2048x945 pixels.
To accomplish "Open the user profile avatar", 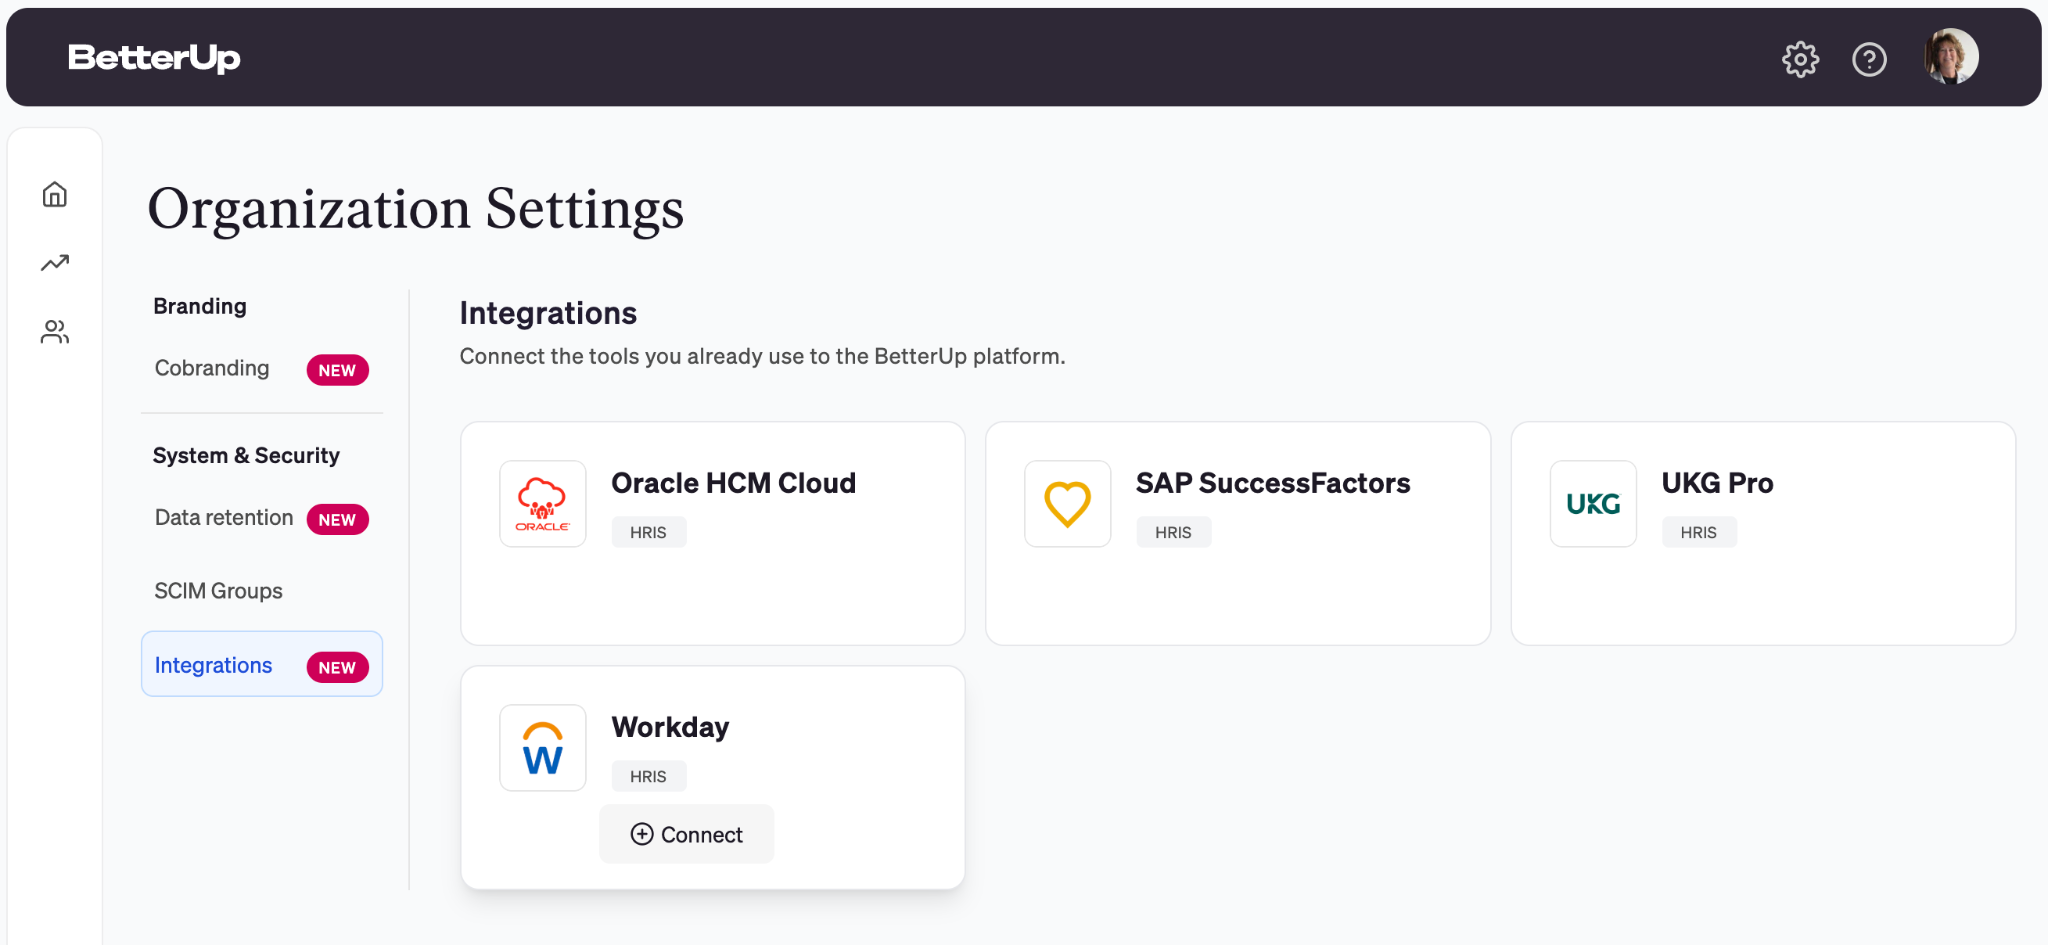I will (x=1951, y=56).
